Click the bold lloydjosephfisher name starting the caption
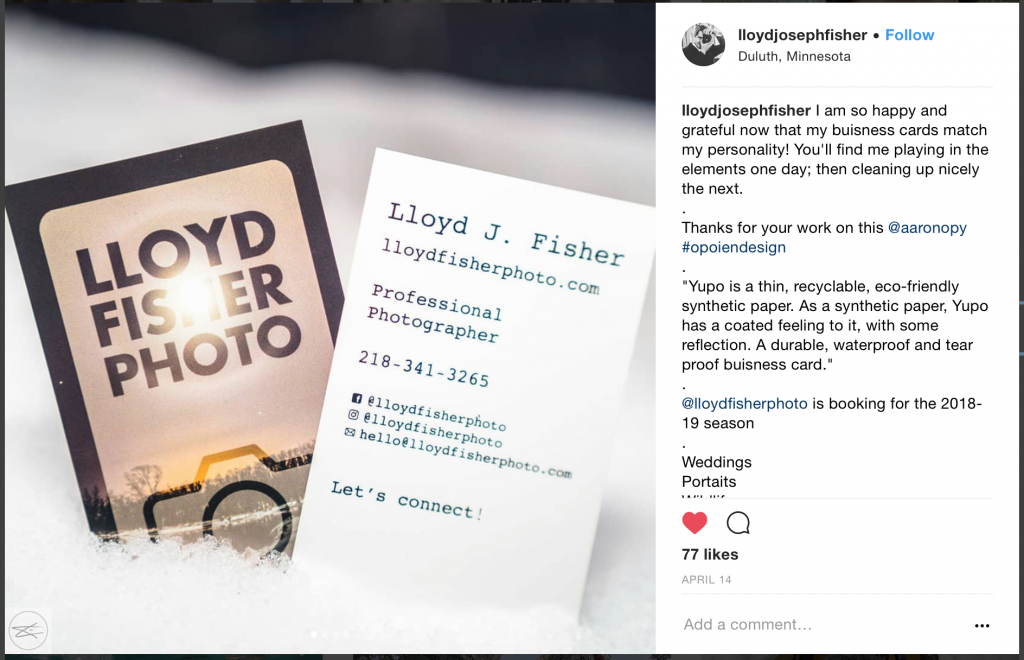 pyautogui.click(x=746, y=111)
